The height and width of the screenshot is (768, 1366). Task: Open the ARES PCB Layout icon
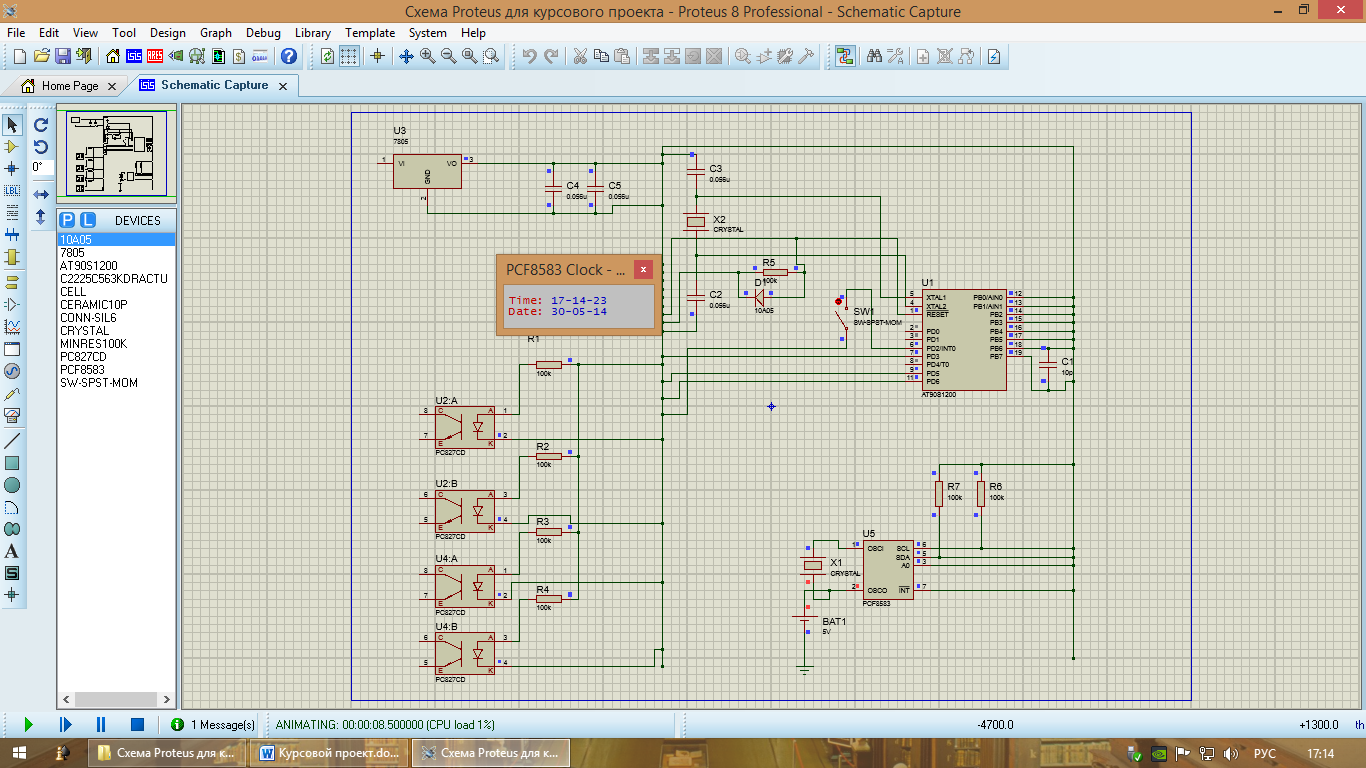155,56
